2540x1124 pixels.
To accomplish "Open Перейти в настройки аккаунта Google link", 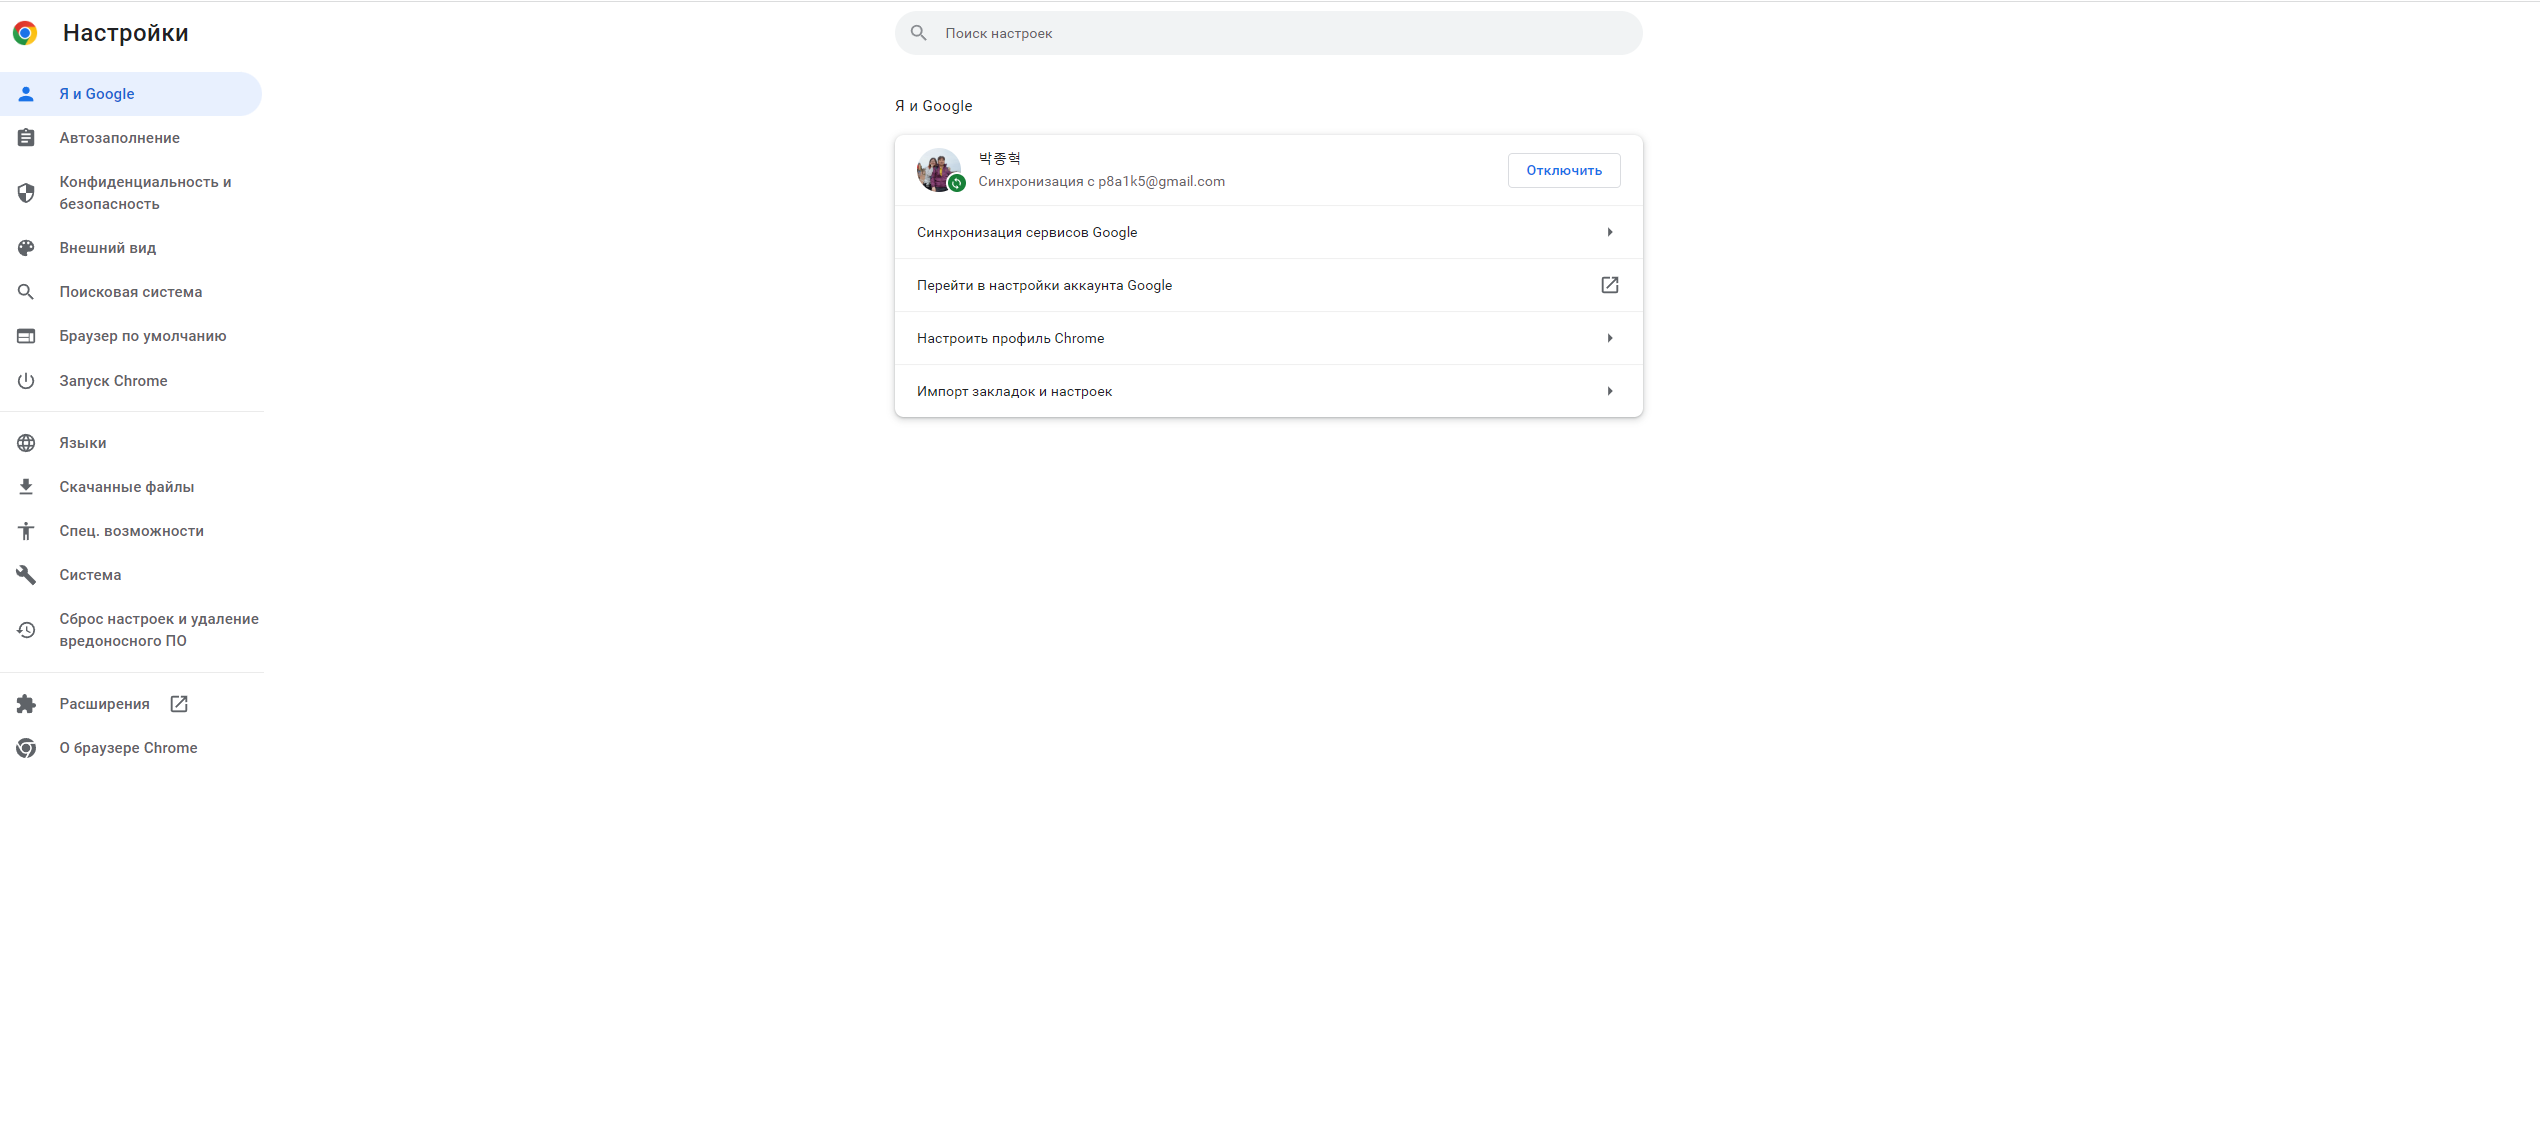I will [x=1268, y=285].
